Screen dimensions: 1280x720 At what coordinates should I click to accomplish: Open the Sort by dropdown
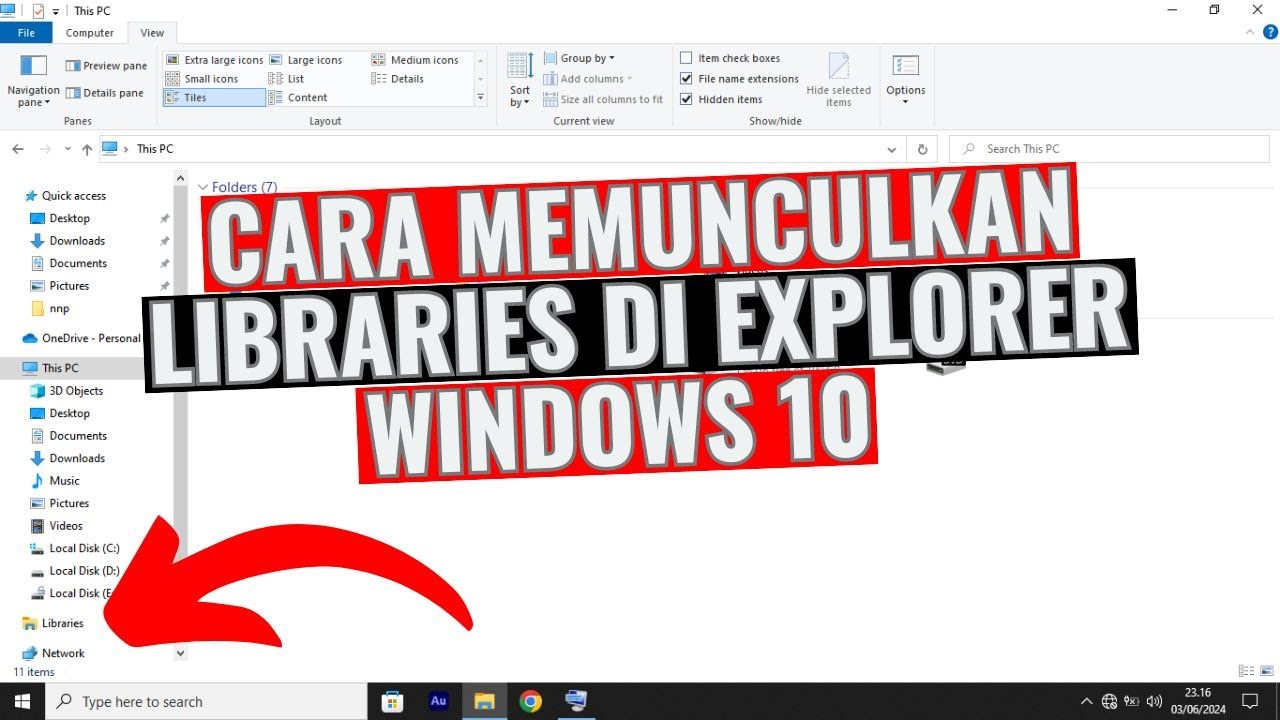520,80
